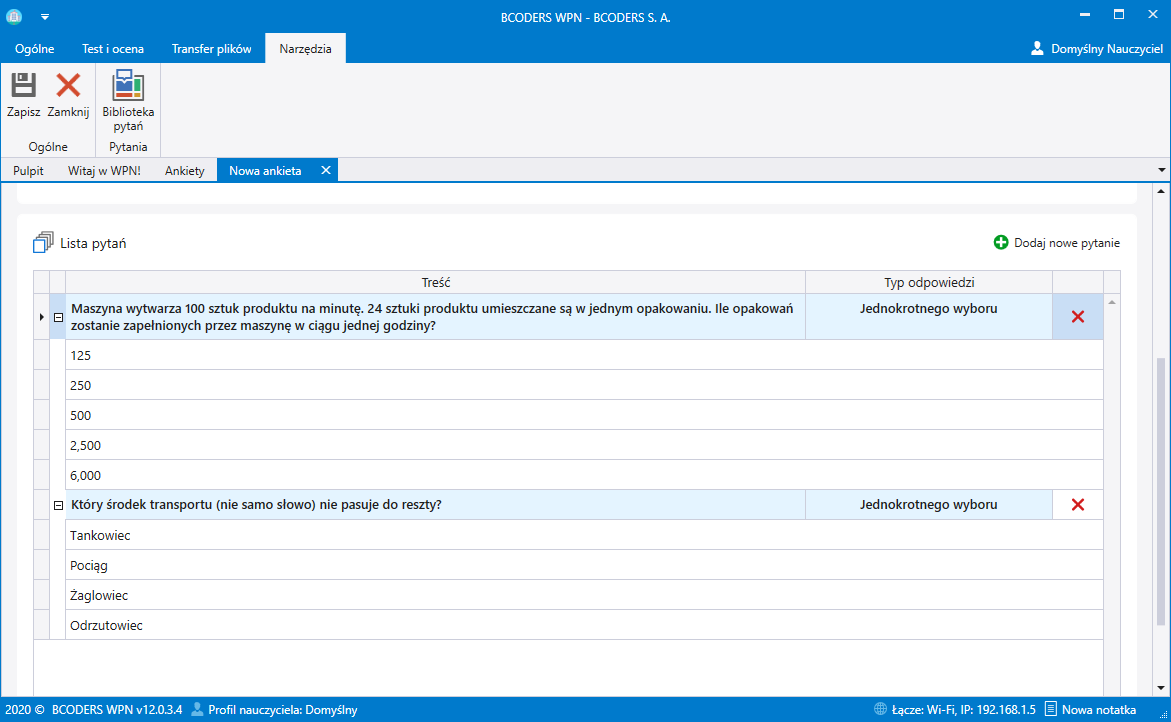Open the Test i ocena ribbon tab
This screenshot has height=722, width=1171.
point(113,49)
